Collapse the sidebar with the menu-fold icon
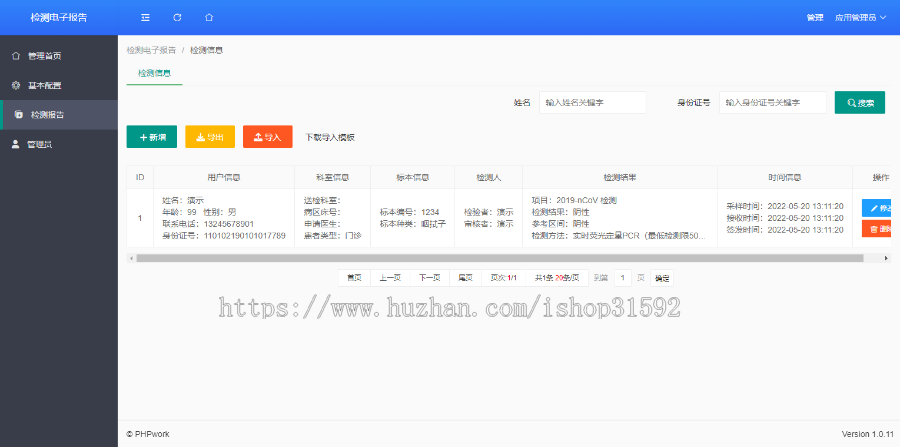Screen dimensions: 900x447 tap(145, 18)
